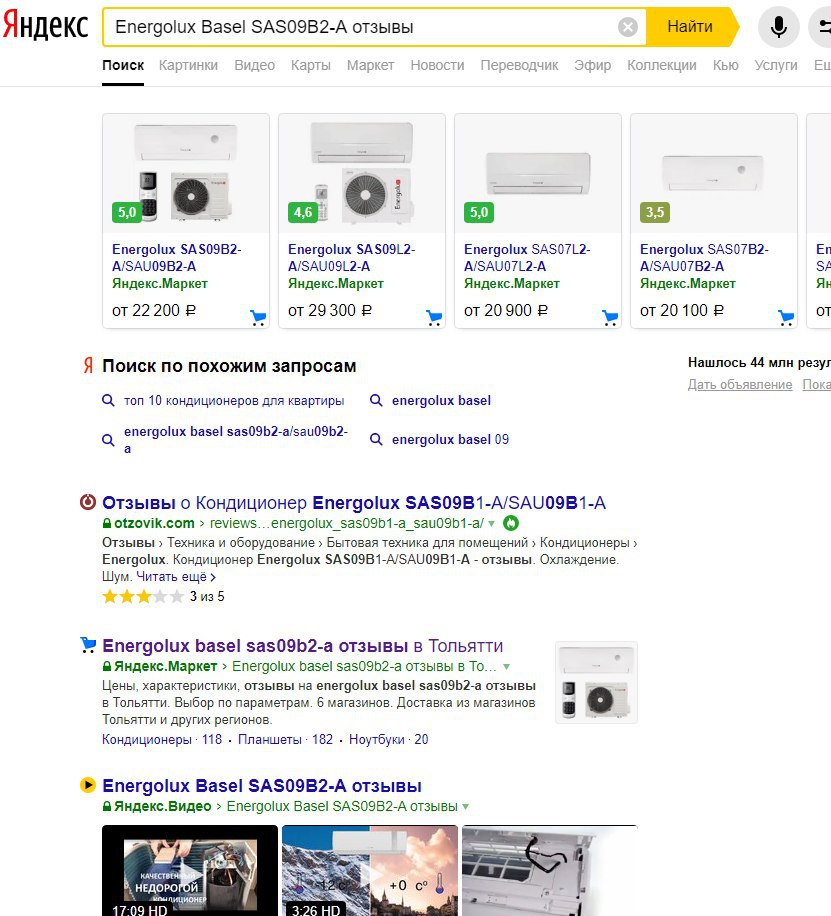Image resolution: width=831 pixels, height=916 pixels.
Task: Click the magnifier icon beside 'топ 10 кондиционеров'
Action: coord(108,401)
